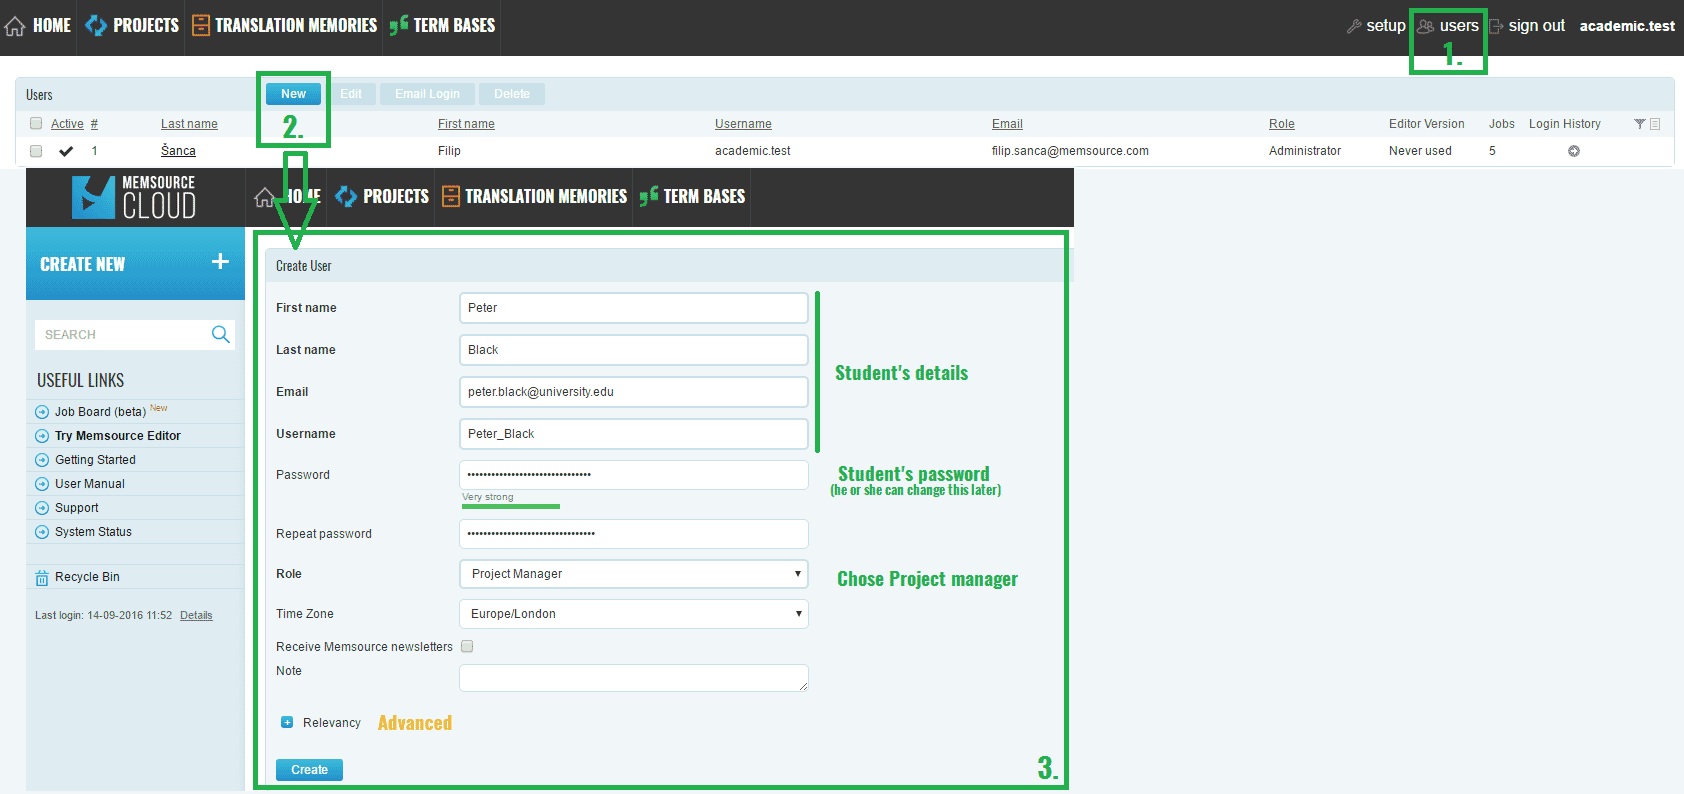
Task: Click the column settings icon beside filter
Action: (1655, 124)
